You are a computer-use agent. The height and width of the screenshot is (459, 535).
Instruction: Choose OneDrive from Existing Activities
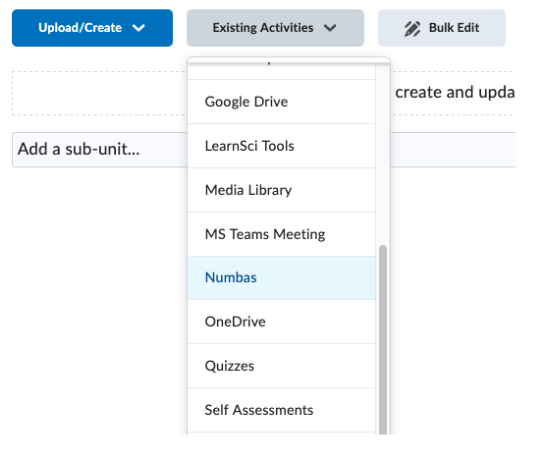pyautogui.click(x=281, y=322)
